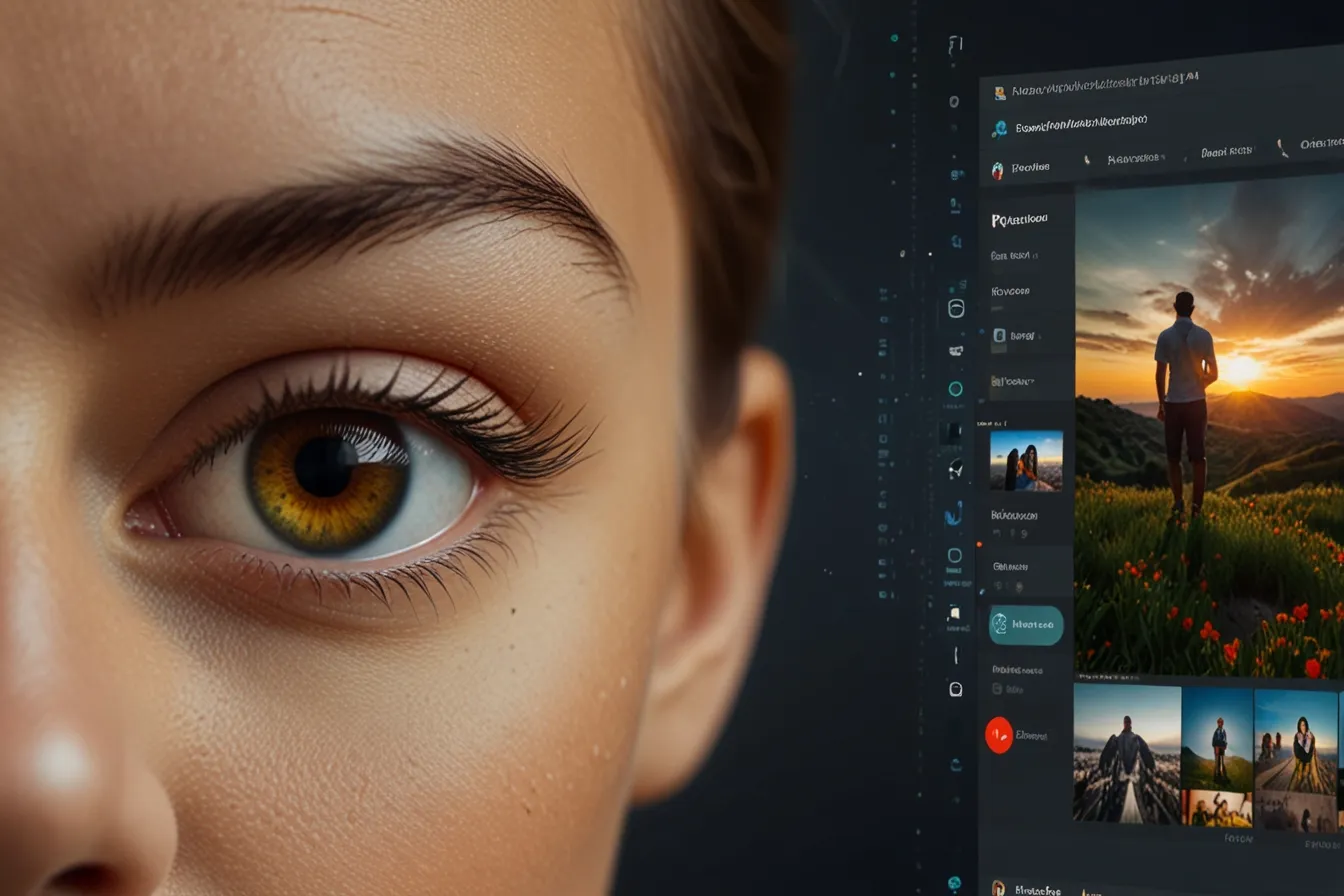
Task: Click the bold white sidebar heading
Action: point(1019,219)
